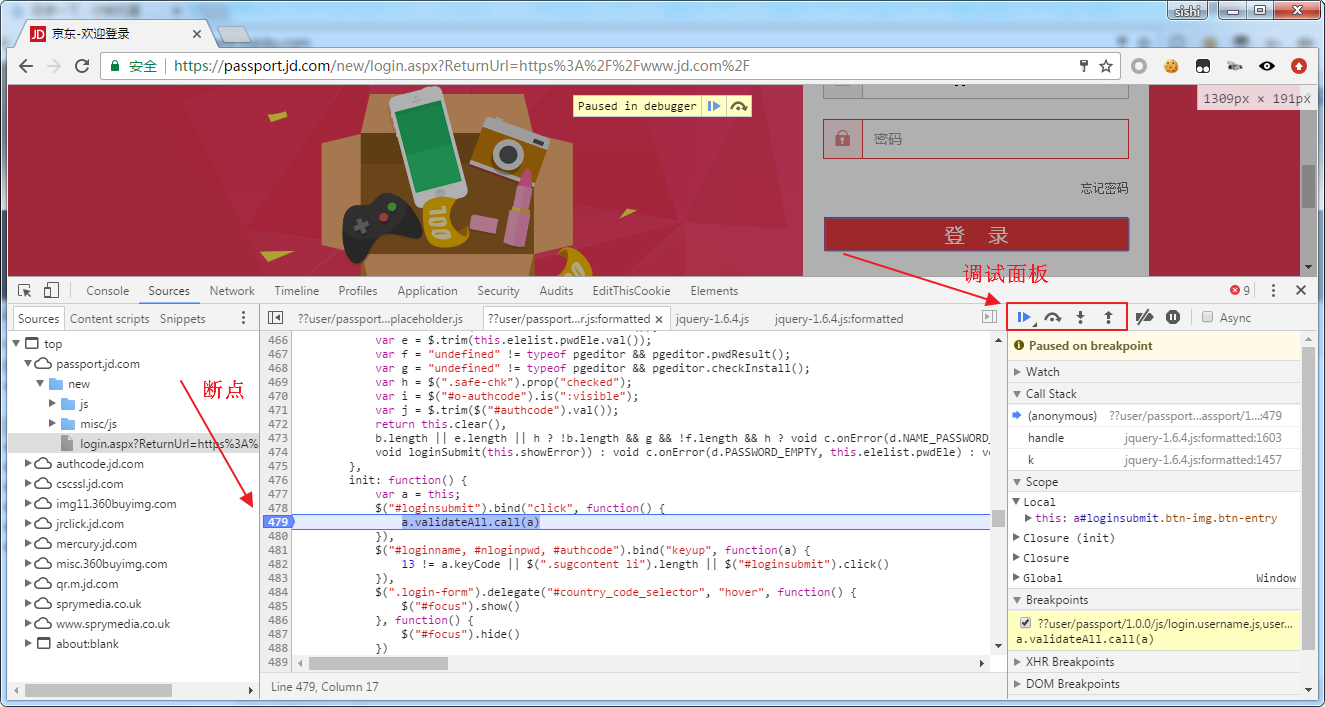Hide the file navigator pane
Image resolution: width=1325 pixels, height=707 pixels.
tap(276, 318)
